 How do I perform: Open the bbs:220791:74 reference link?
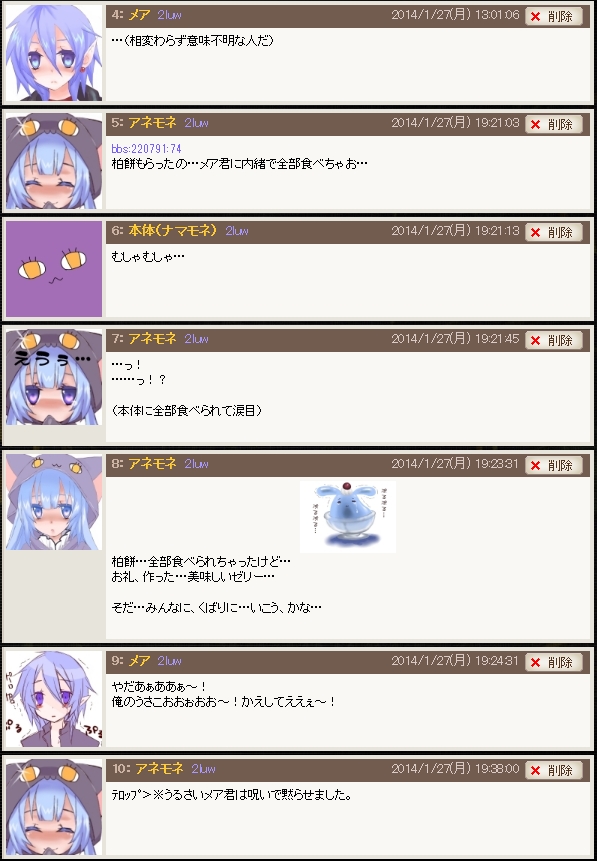click(146, 149)
